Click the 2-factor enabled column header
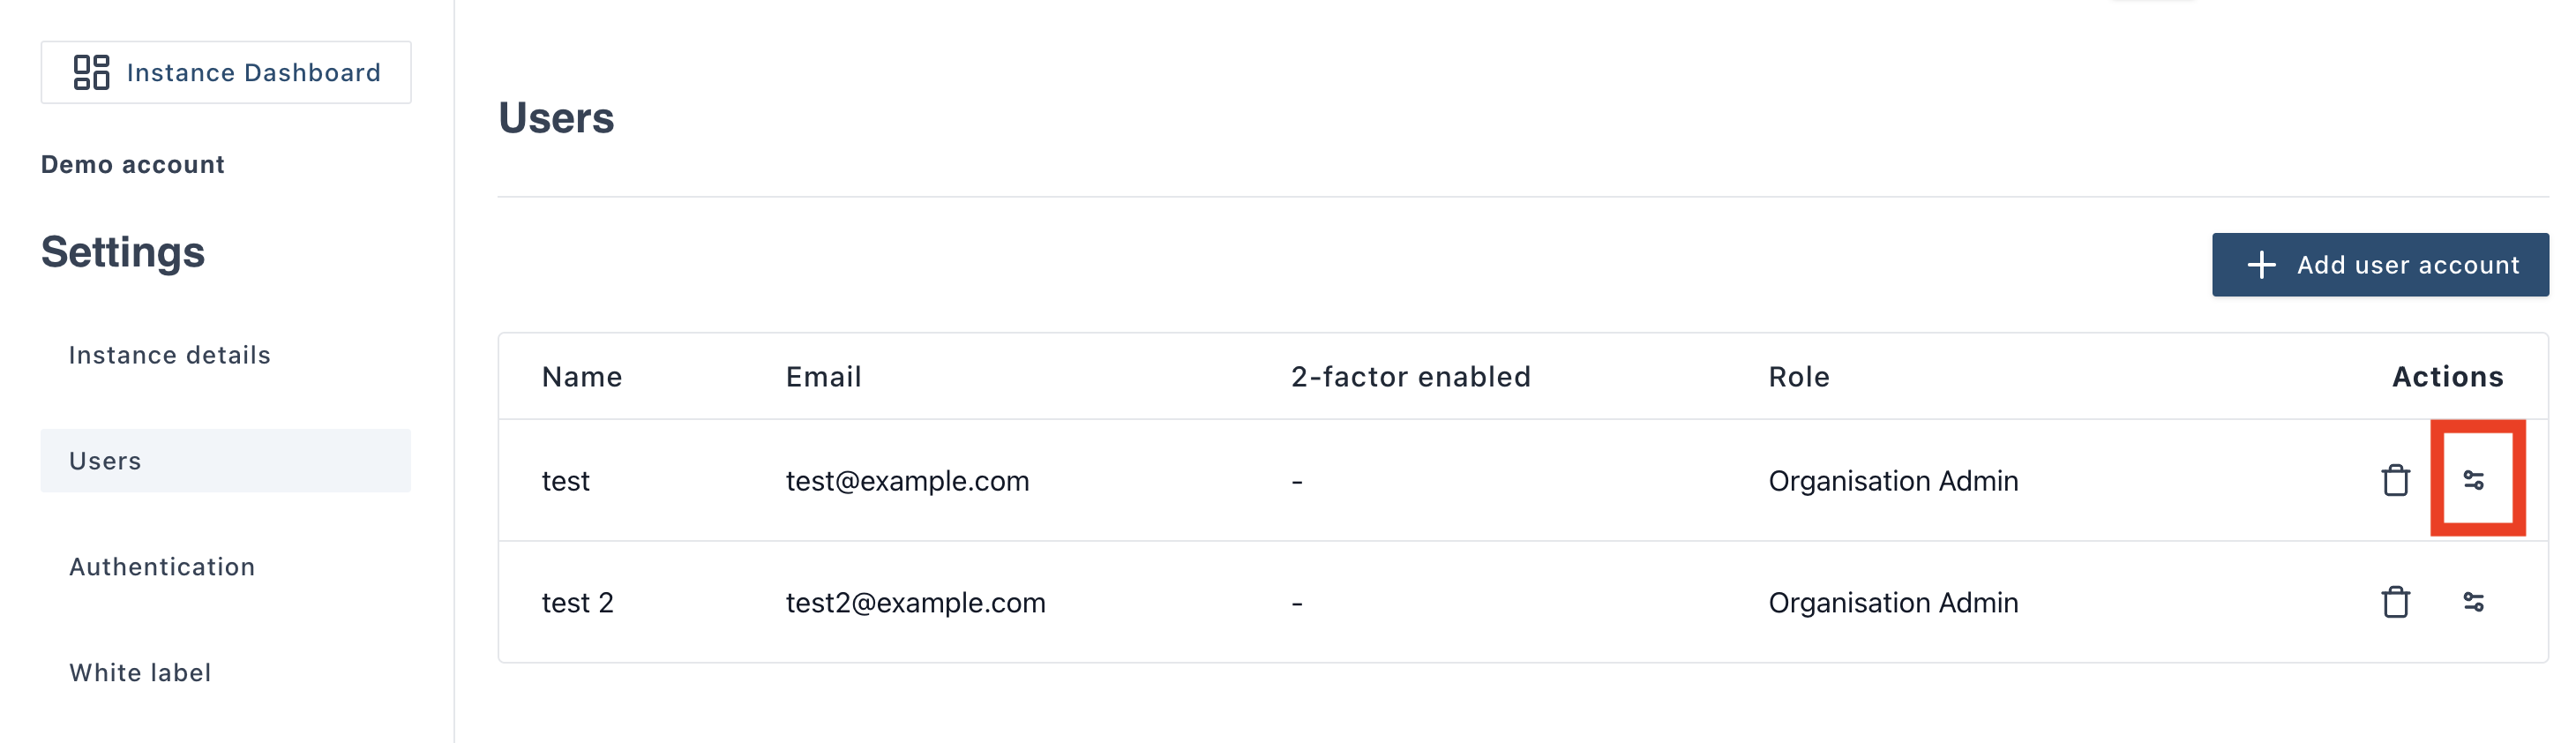The width and height of the screenshot is (2576, 743). click(x=1410, y=377)
